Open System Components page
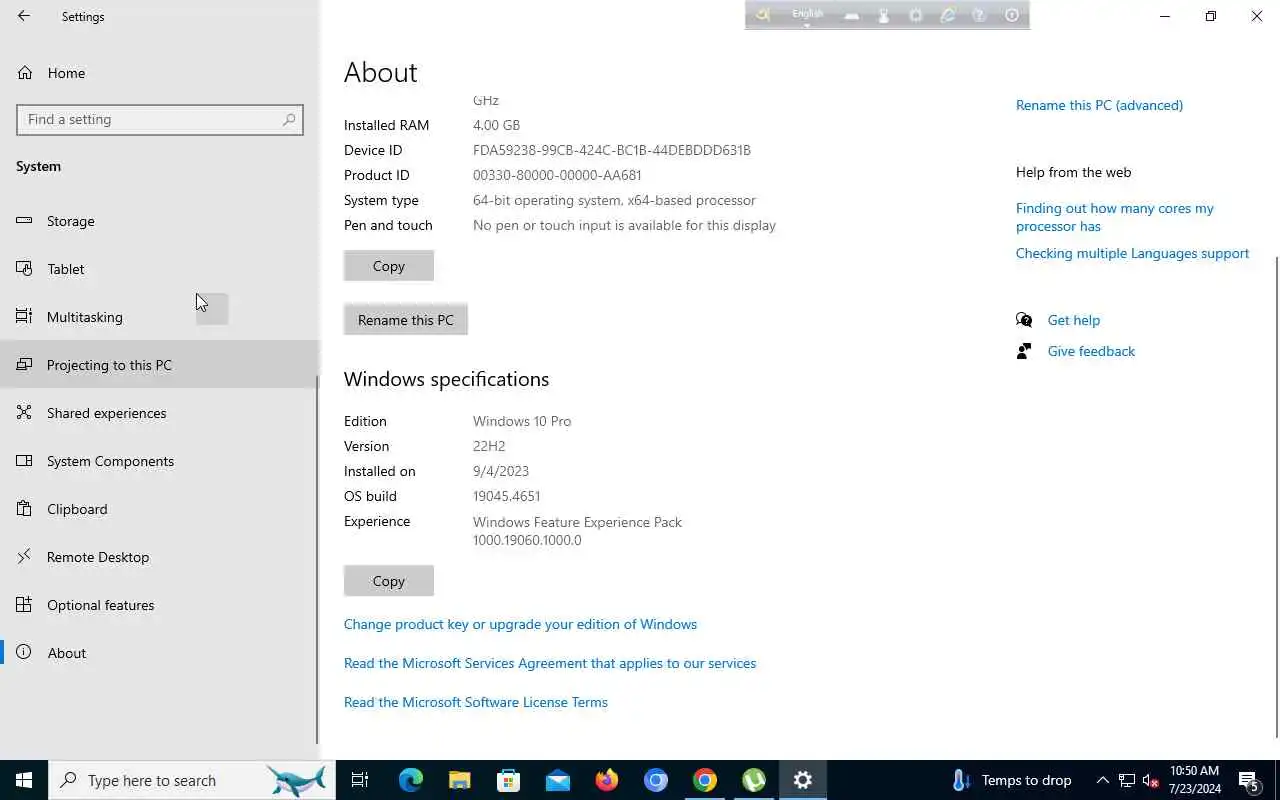This screenshot has width=1280, height=800. 159,461
